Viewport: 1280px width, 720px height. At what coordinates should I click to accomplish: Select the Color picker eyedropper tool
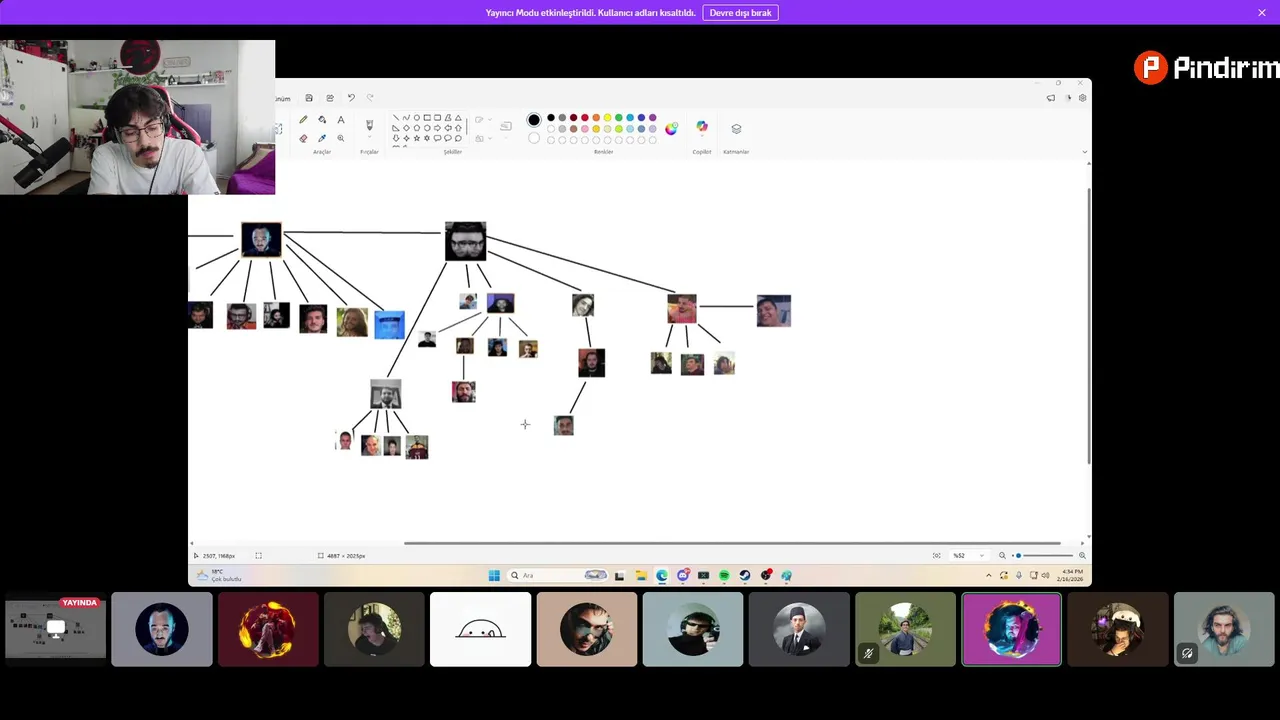click(322, 138)
